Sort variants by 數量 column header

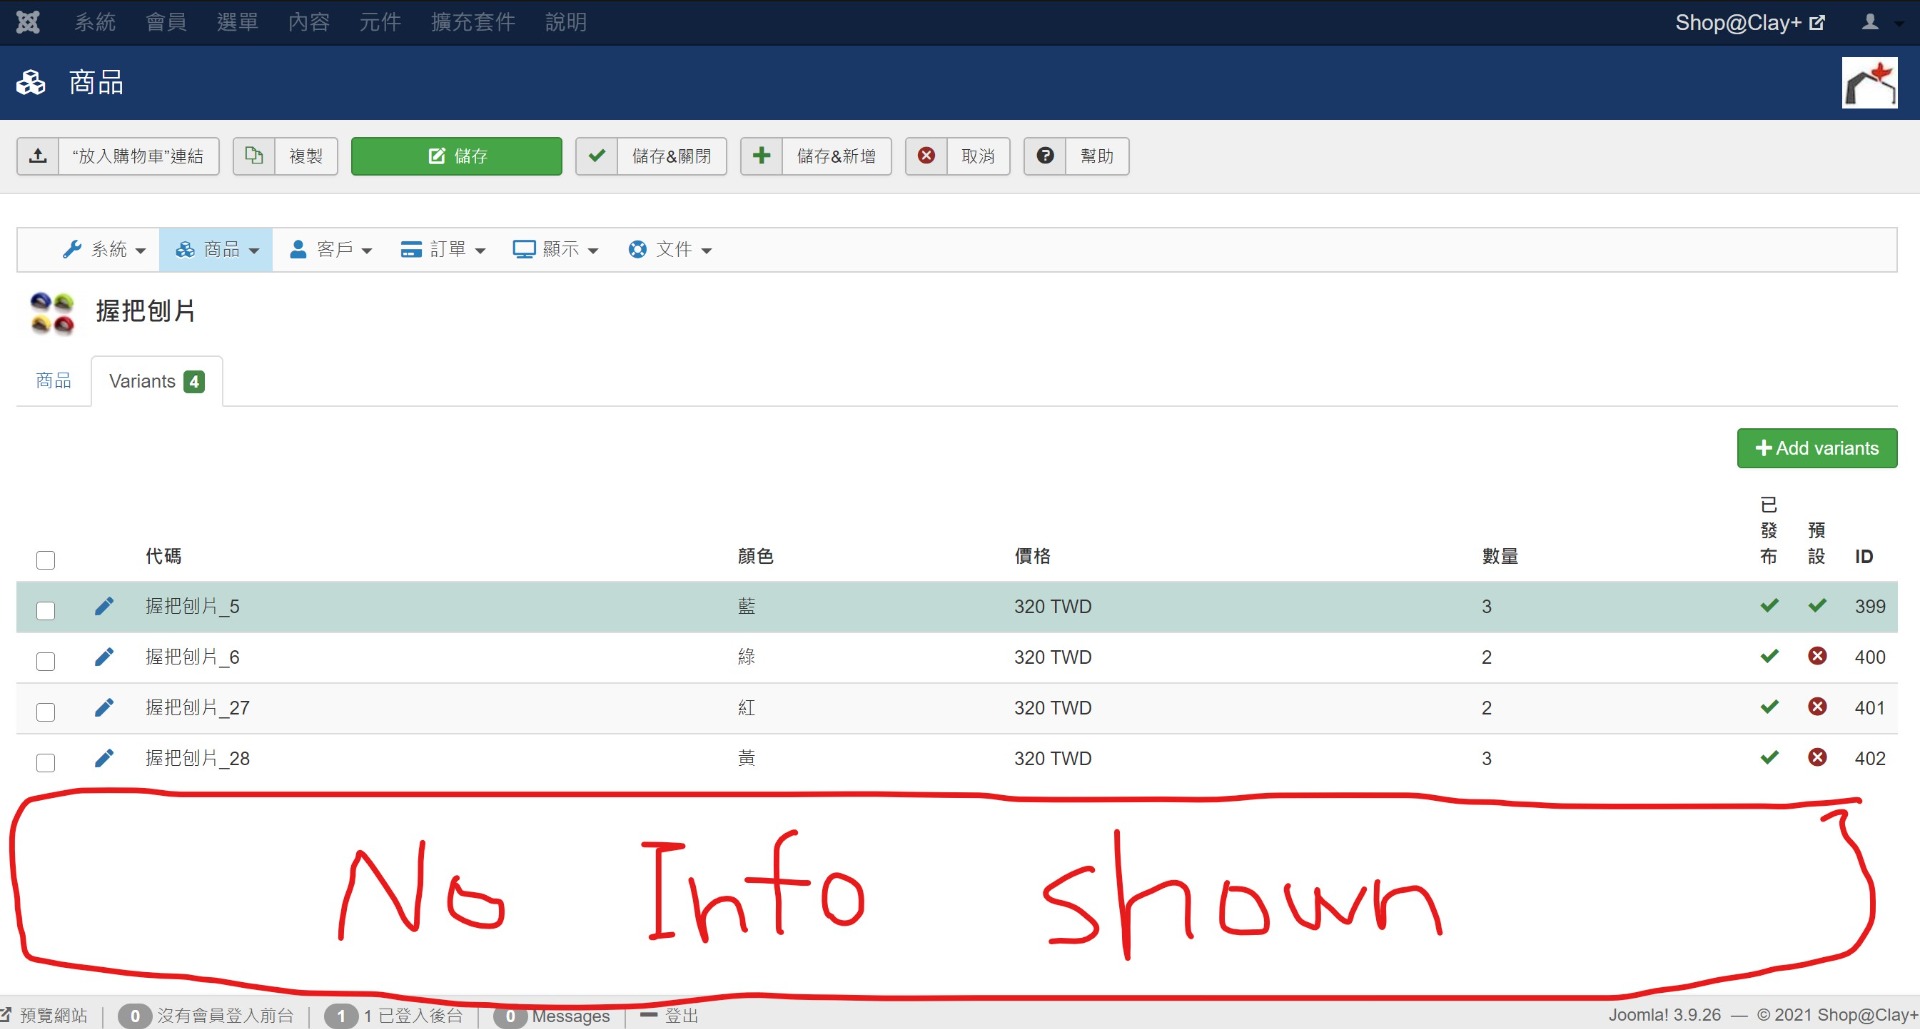point(1500,556)
